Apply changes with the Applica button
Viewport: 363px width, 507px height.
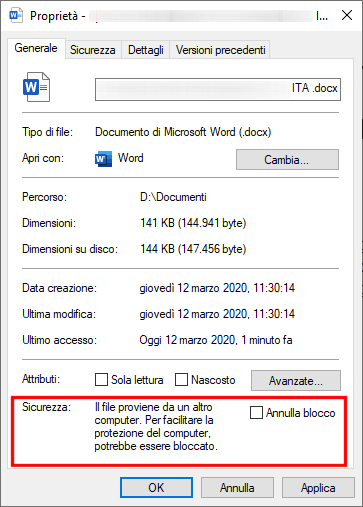tap(318, 488)
